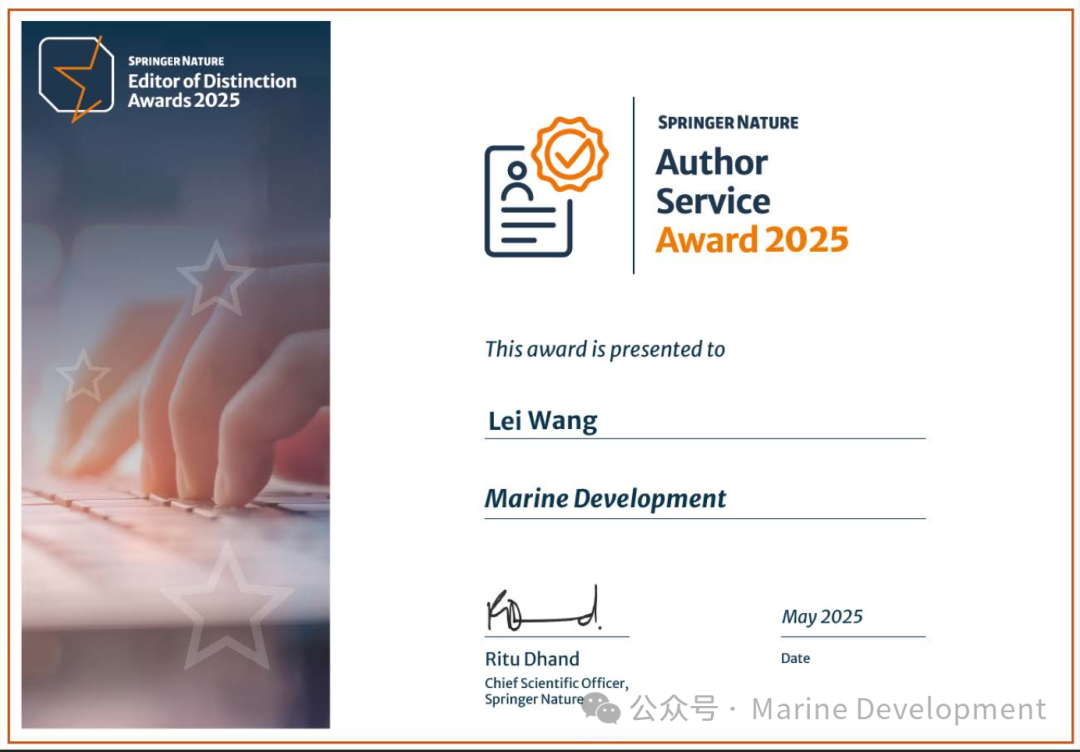Click the 'Chief Scientific Officer' title text

click(556, 683)
